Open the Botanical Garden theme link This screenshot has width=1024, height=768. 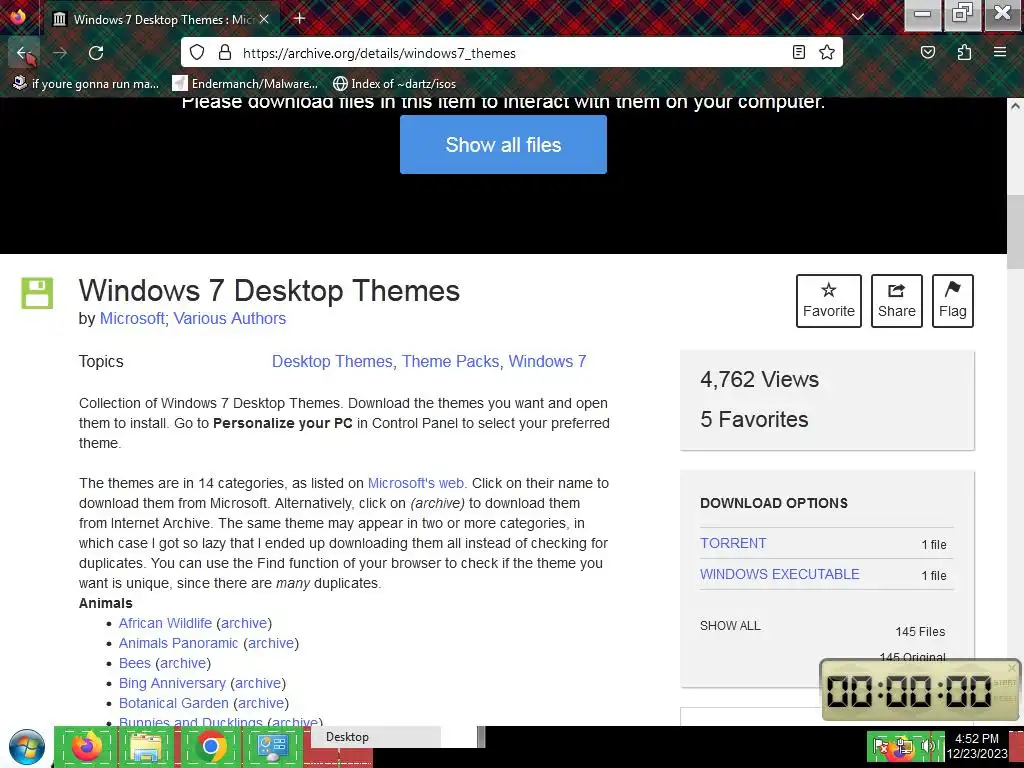(x=174, y=703)
